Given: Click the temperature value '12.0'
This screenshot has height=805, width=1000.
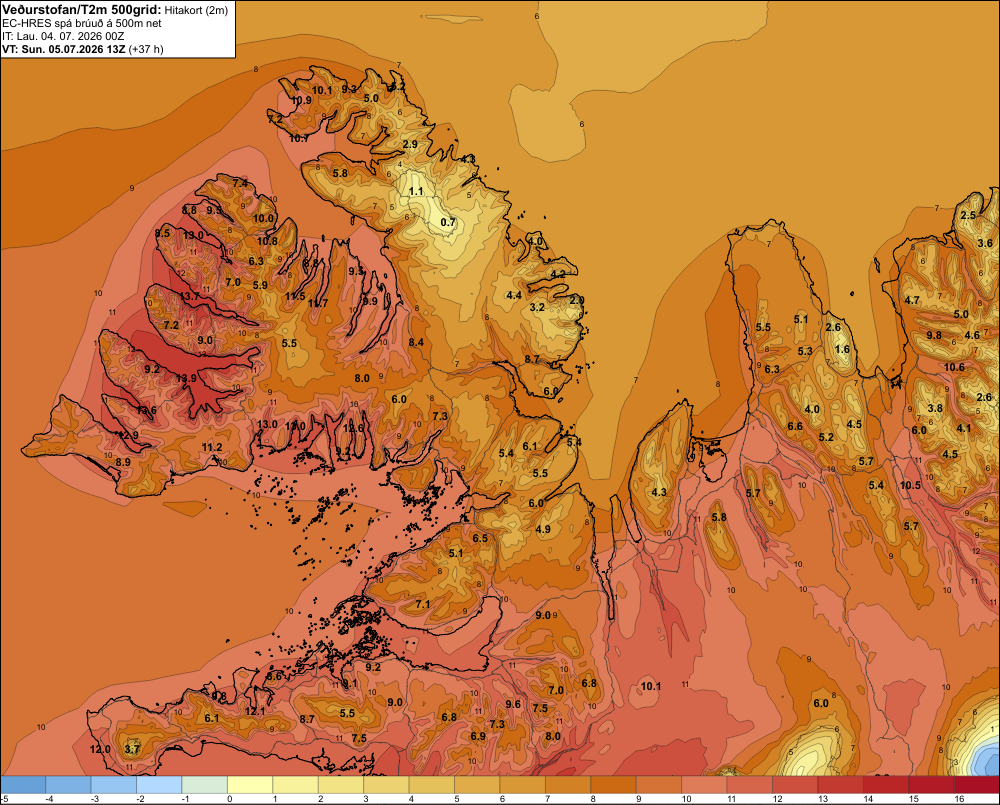Looking at the screenshot, I should (x=100, y=750).
